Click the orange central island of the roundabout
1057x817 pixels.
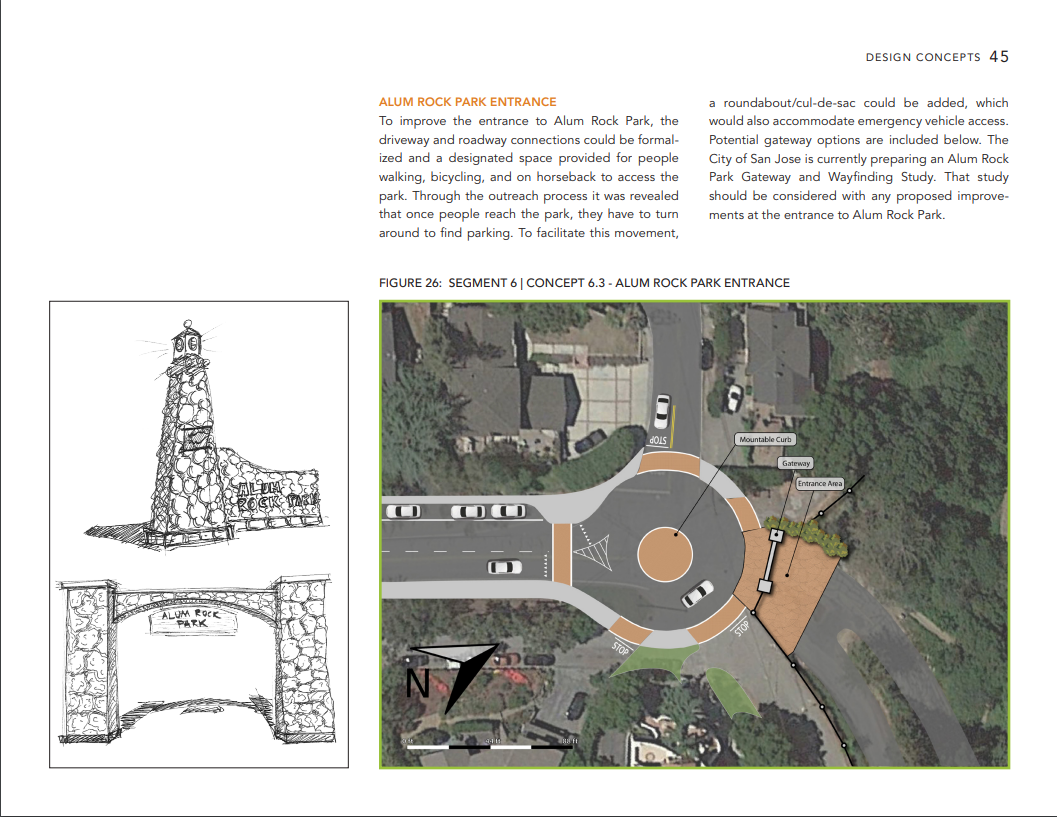tap(665, 555)
